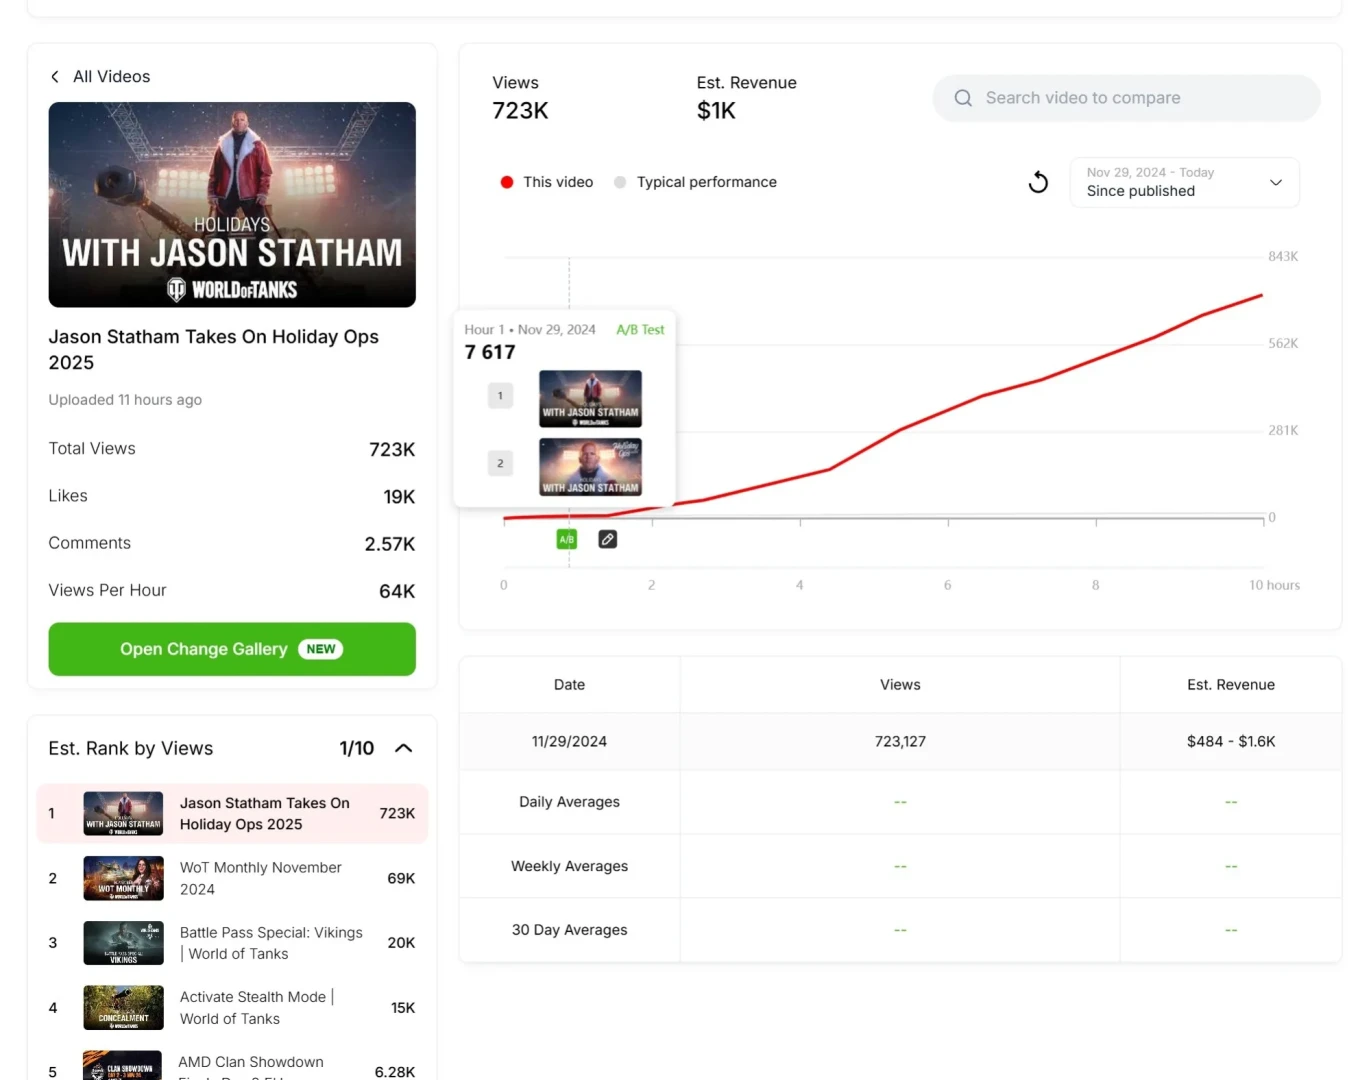The height and width of the screenshot is (1080, 1371).
Task: Open Activate Stealth Mode video thumbnail
Action: pyautogui.click(x=123, y=1007)
